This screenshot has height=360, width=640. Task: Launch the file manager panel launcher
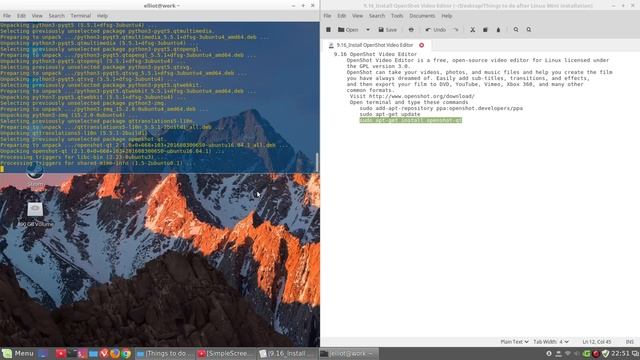click(x=93, y=353)
